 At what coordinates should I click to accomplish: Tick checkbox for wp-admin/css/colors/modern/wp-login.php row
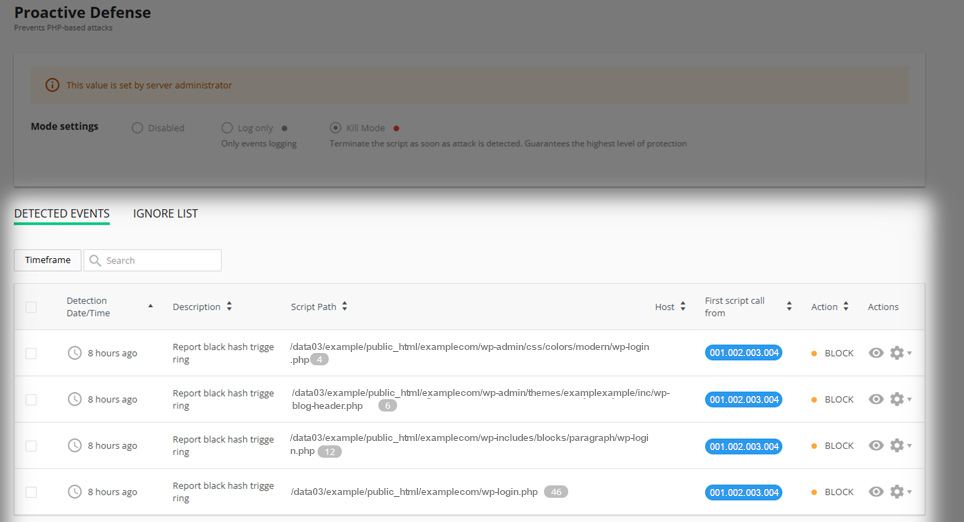pyautogui.click(x=31, y=354)
